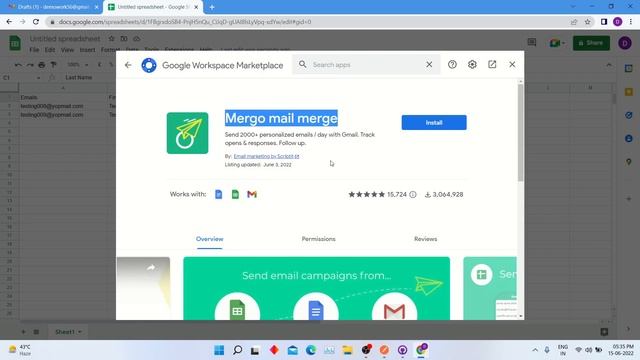Clear the Marketplace search field
This screenshot has width=640, height=360.
click(x=429, y=64)
